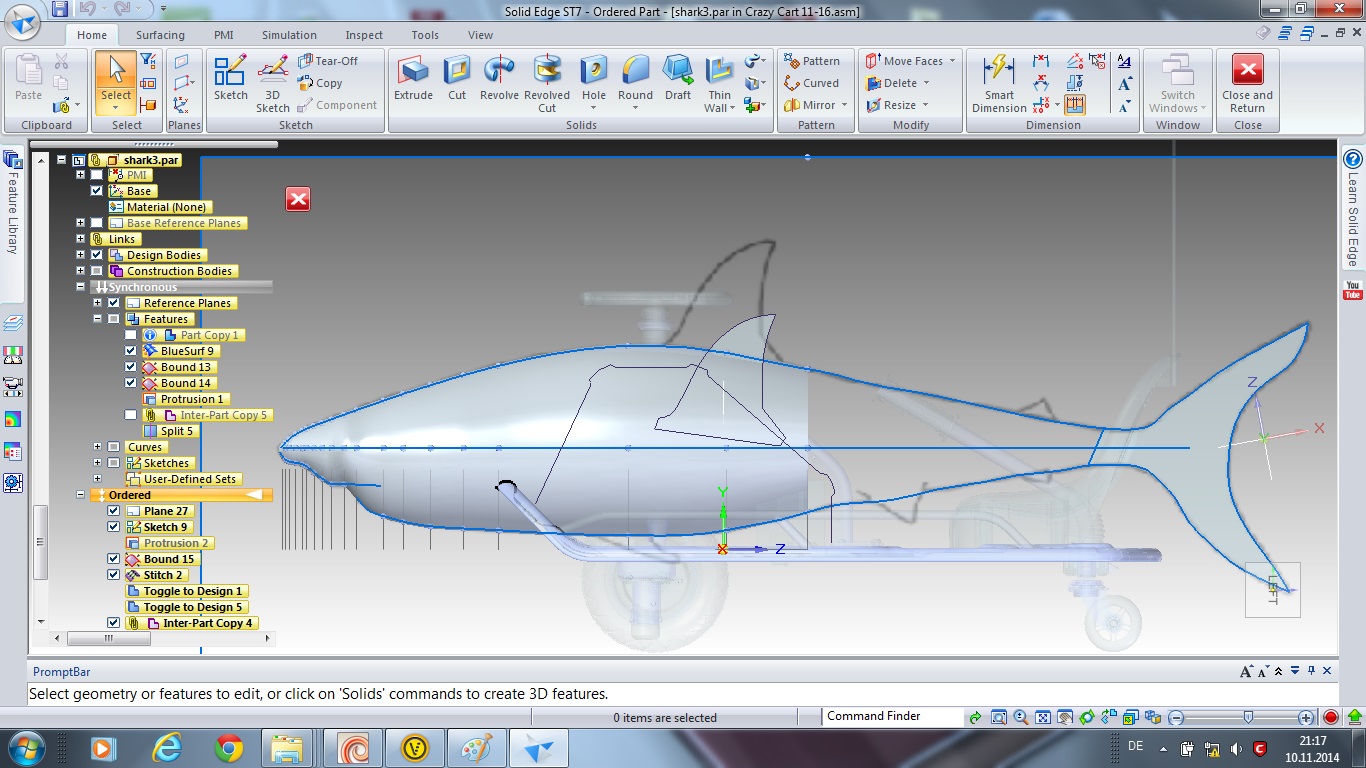Collapse the Features tree node

coord(97,319)
